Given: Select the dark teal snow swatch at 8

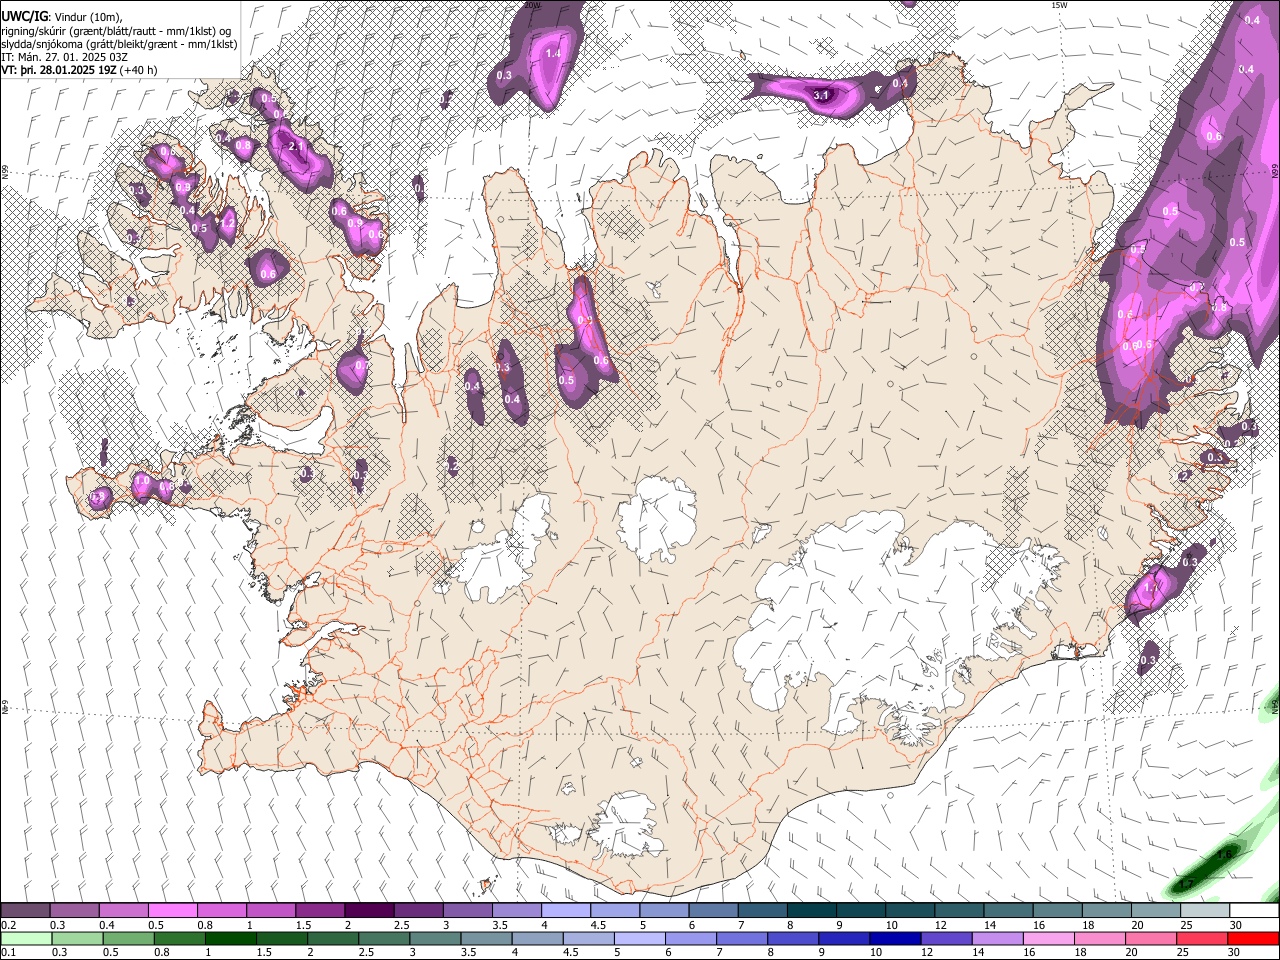Looking at the screenshot, I should 811,910.
